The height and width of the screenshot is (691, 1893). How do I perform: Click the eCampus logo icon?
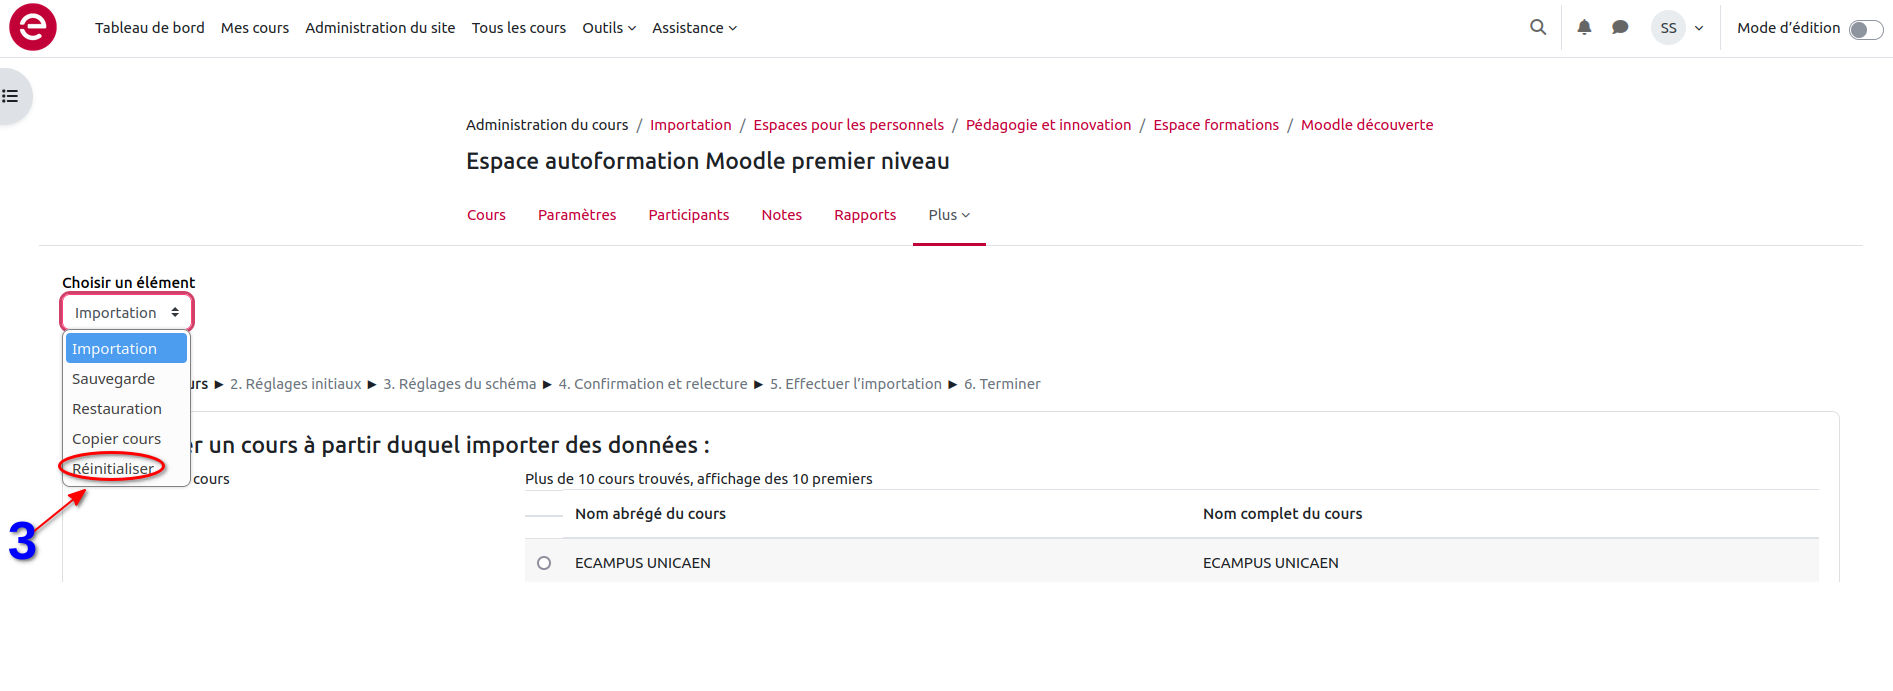point(33,27)
